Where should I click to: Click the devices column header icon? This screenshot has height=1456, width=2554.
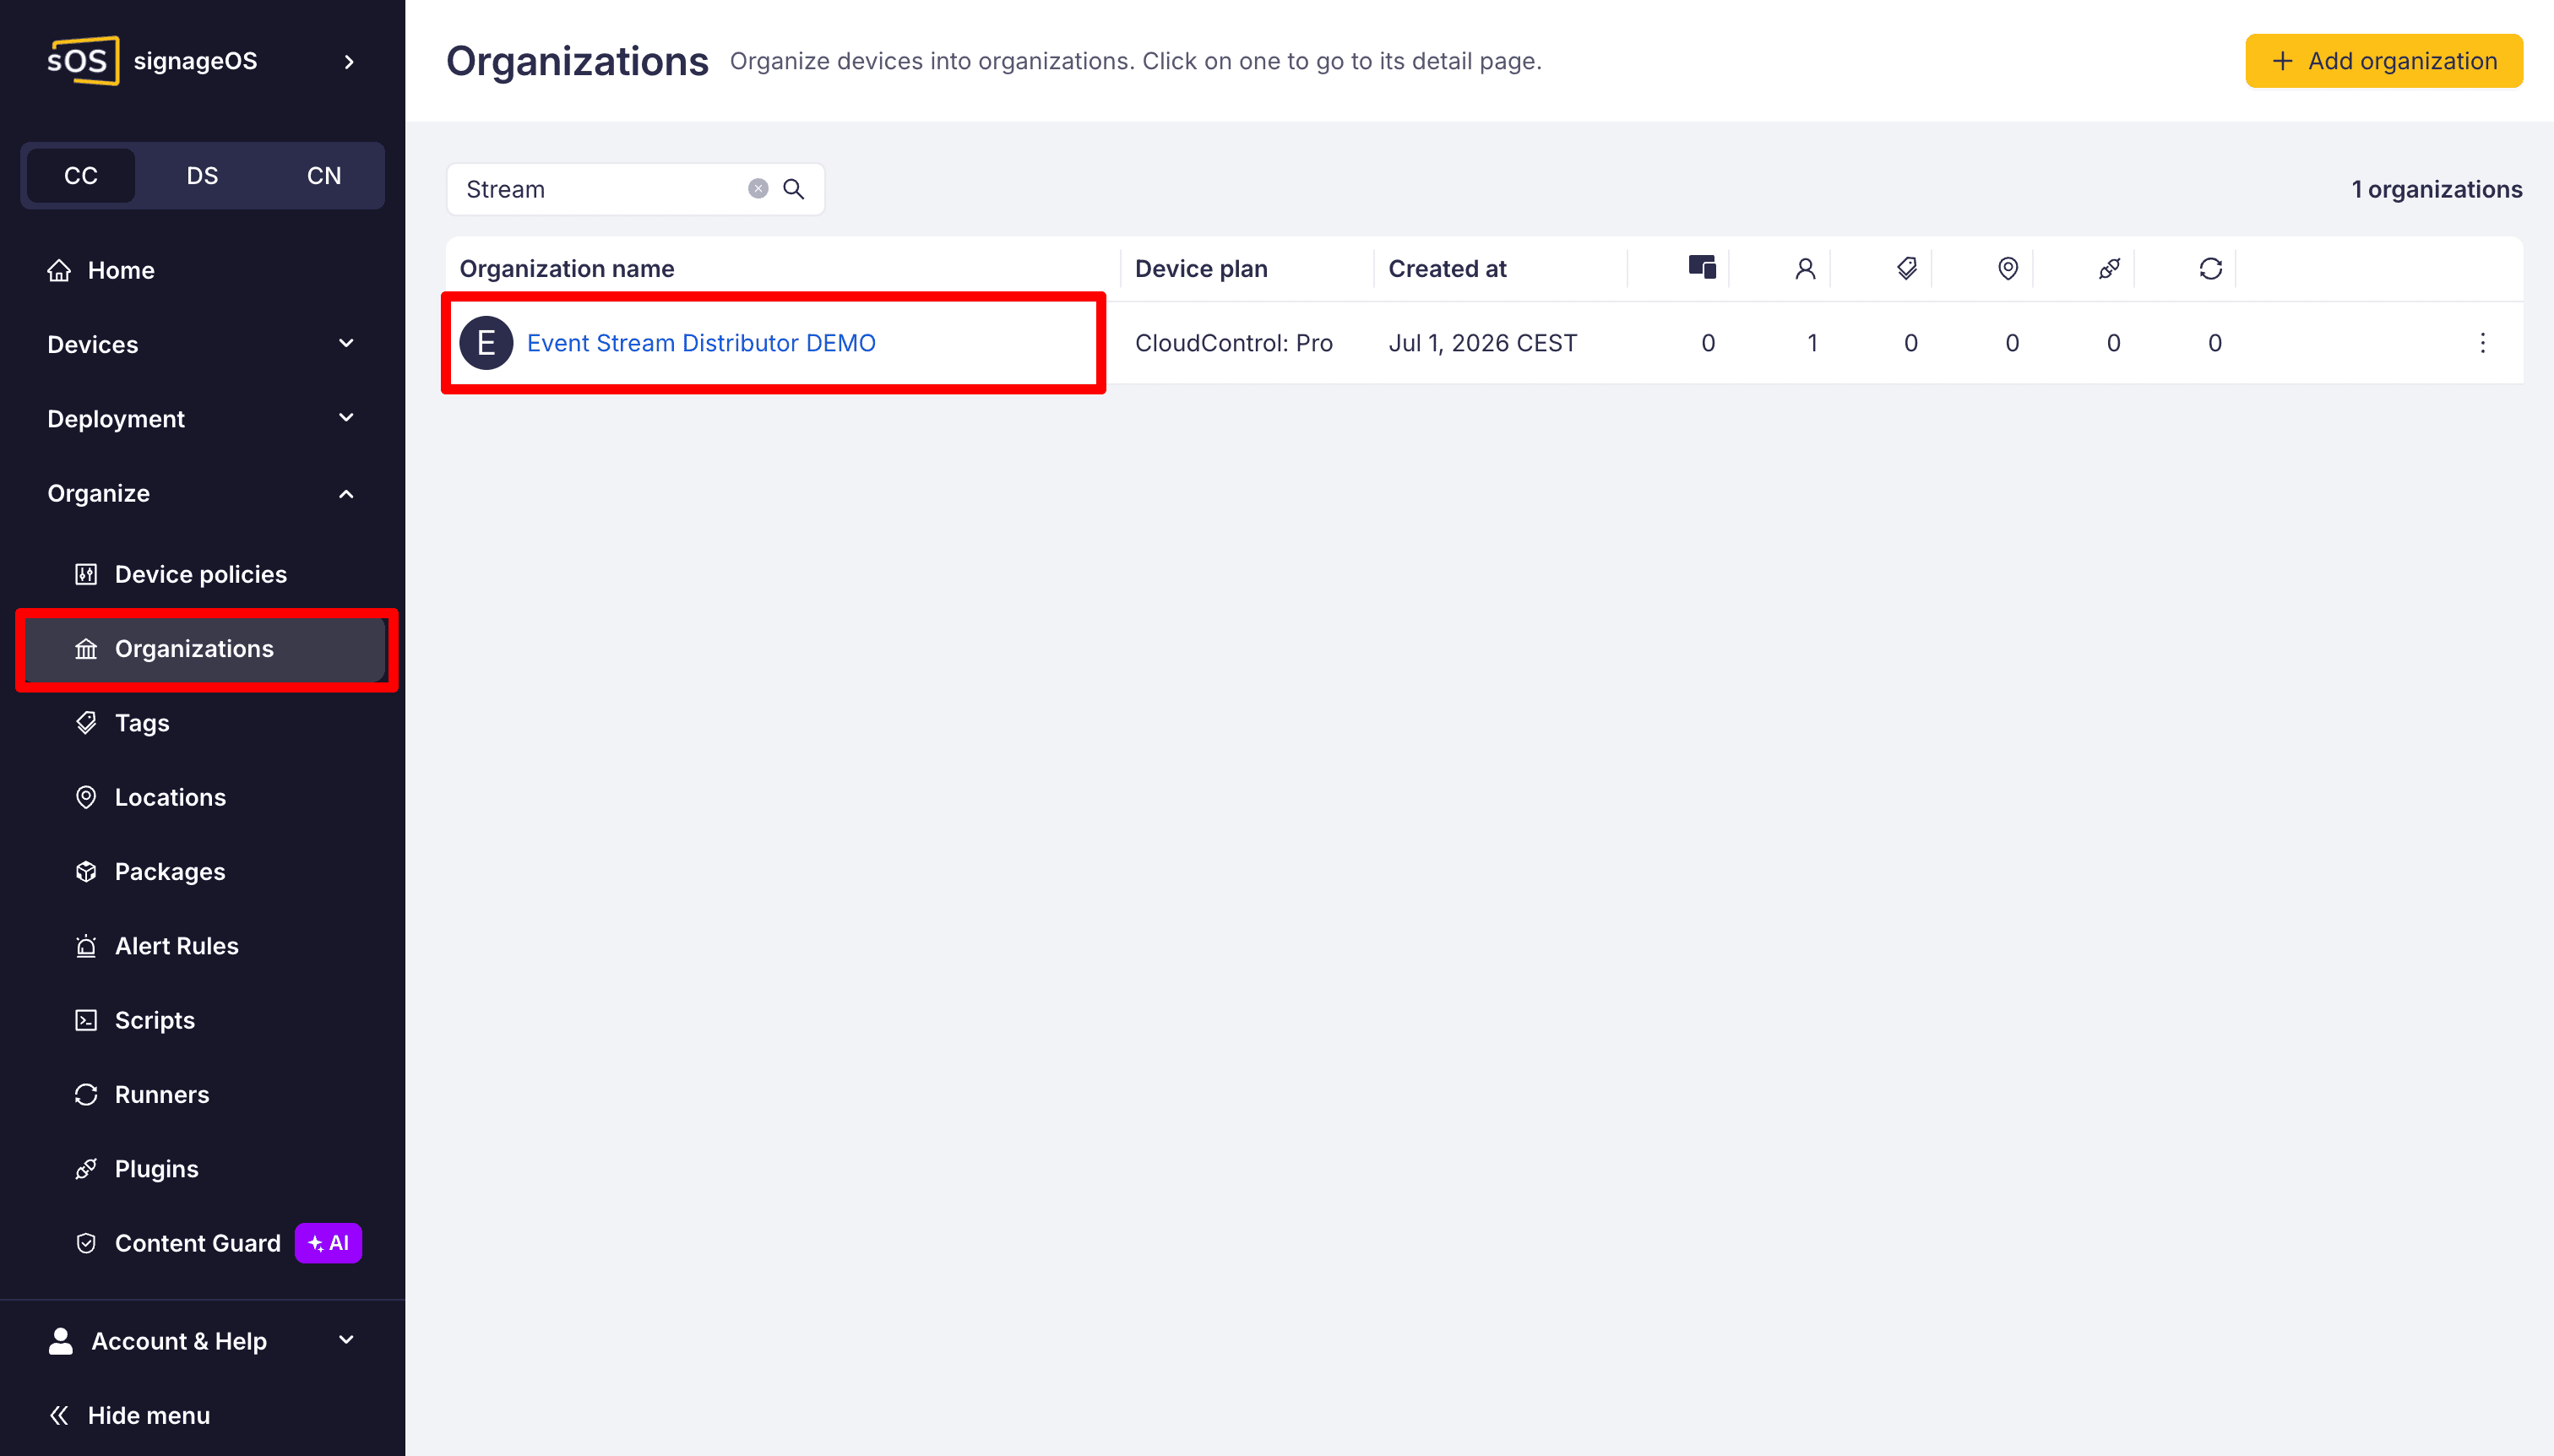click(x=1702, y=268)
